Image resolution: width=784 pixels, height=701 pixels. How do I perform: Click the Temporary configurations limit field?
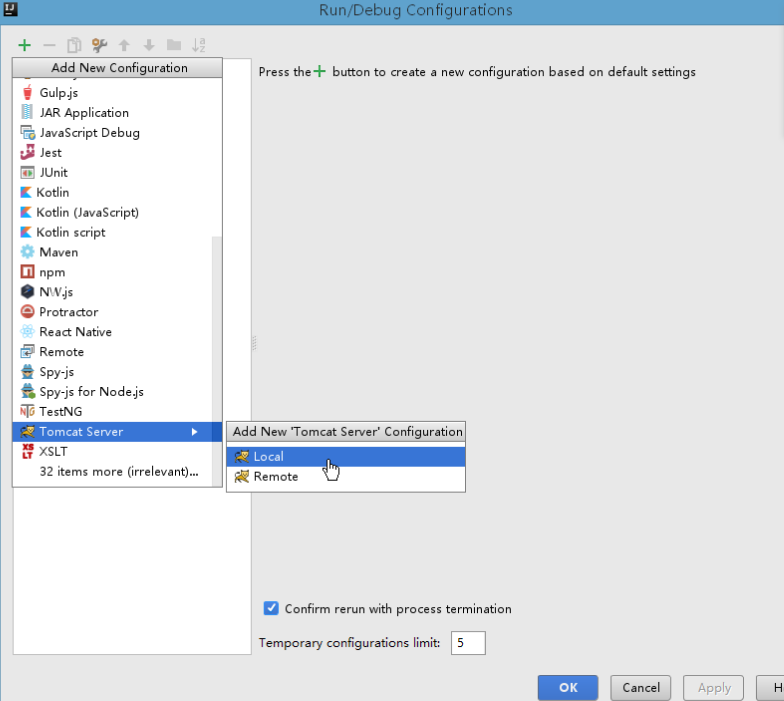point(468,643)
